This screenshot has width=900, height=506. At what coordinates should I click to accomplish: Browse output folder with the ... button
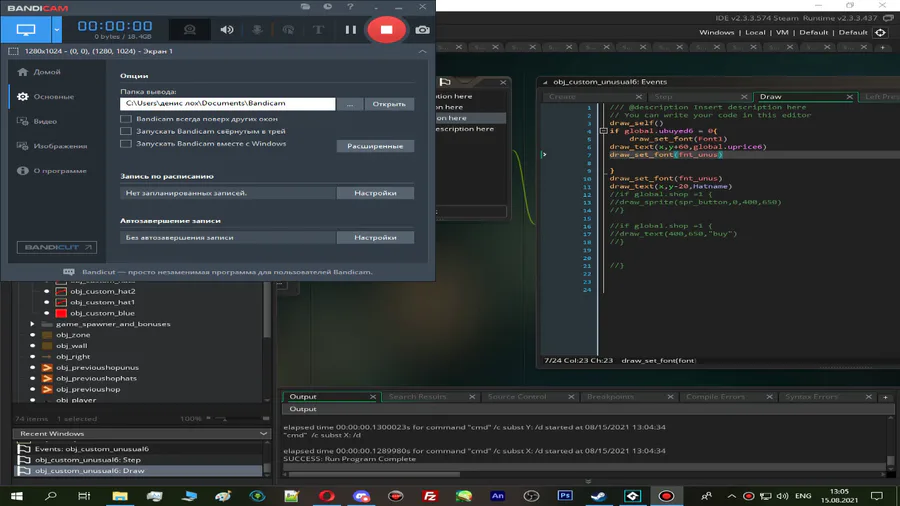pyautogui.click(x=350, y=104)
